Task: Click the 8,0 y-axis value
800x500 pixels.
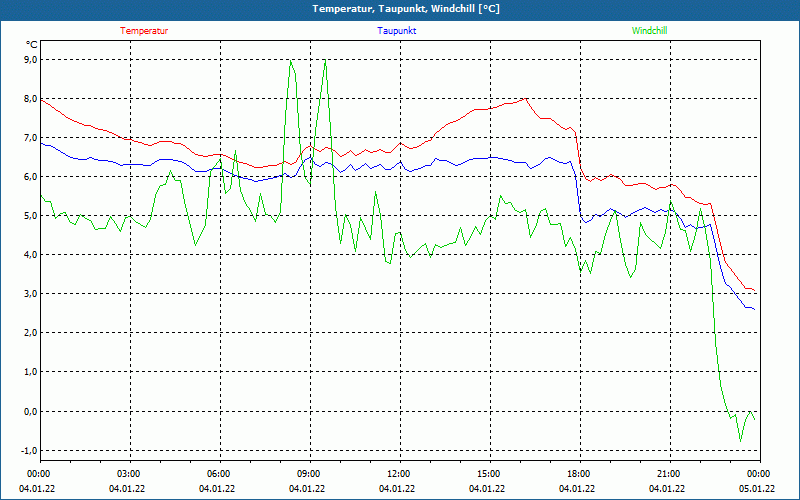Action: click(31, 98)
